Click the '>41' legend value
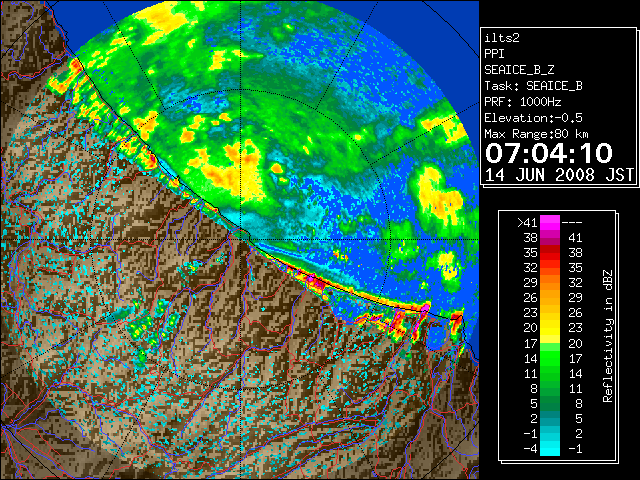Image resolution: width=640 pixels, height=480 pixels. [x=527, y=223]
